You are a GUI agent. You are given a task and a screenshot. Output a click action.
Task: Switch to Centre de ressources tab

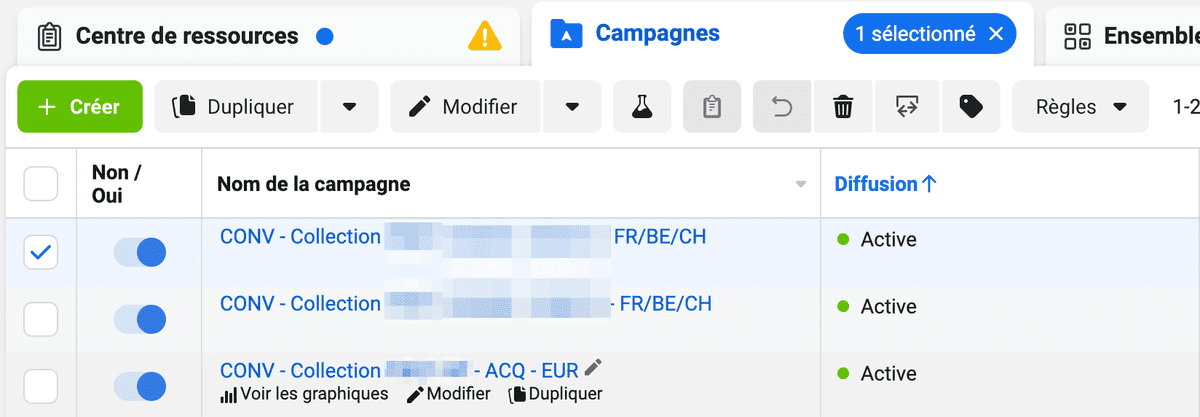(186, 37)
